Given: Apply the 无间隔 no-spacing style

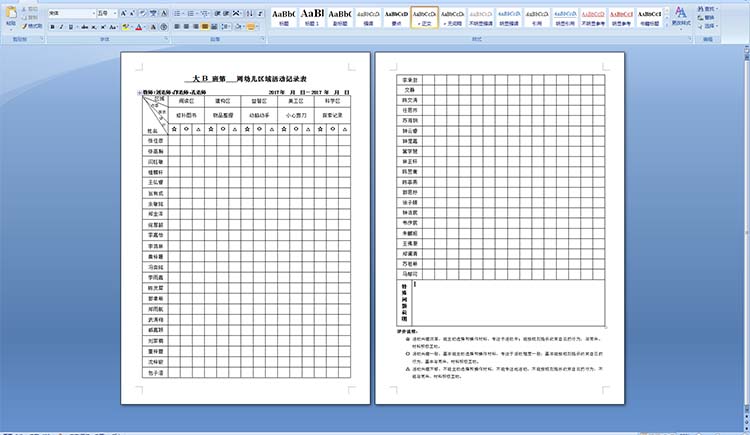Looking at the screenshot, I should click(x=452, y=18).
